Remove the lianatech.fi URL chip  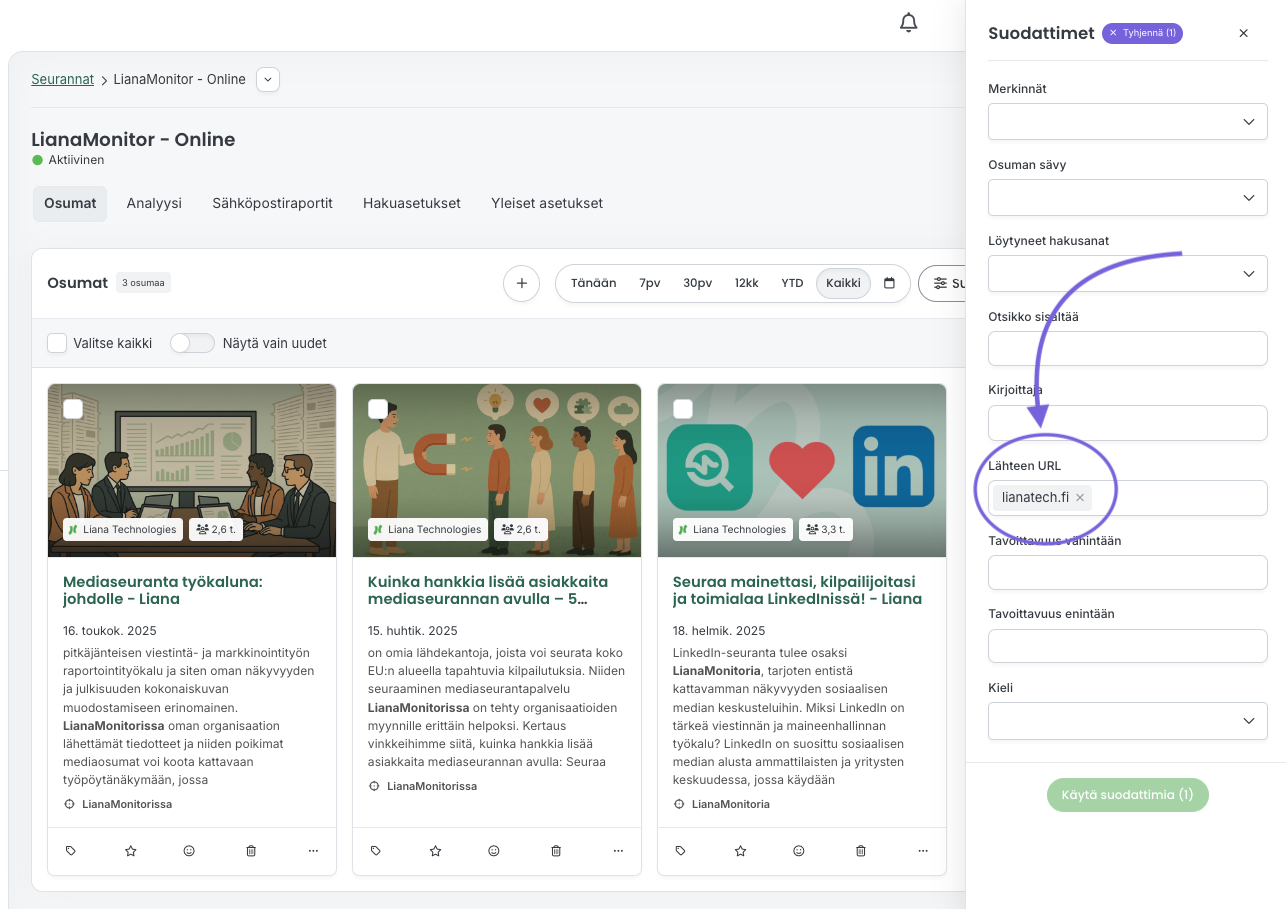click(1080, 497)
